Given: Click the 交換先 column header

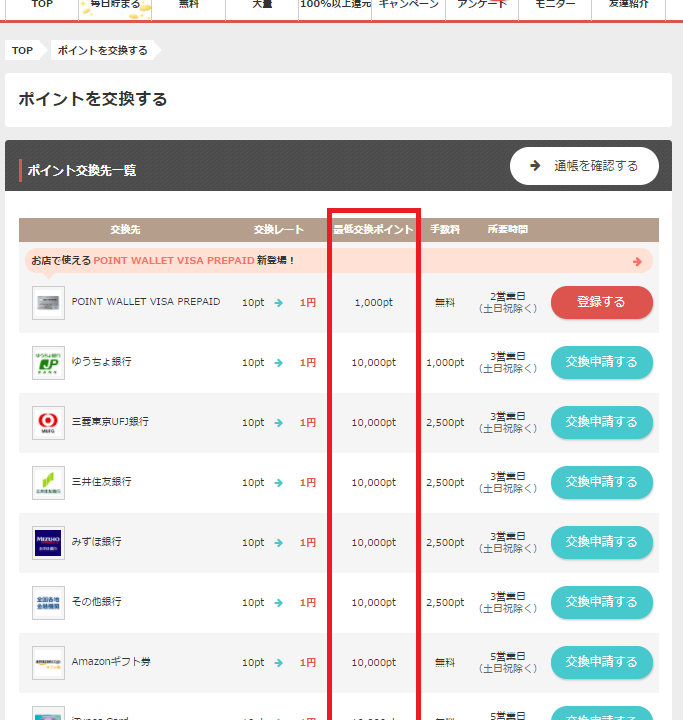Looking at the screenshot, I should tap(125, 230).
